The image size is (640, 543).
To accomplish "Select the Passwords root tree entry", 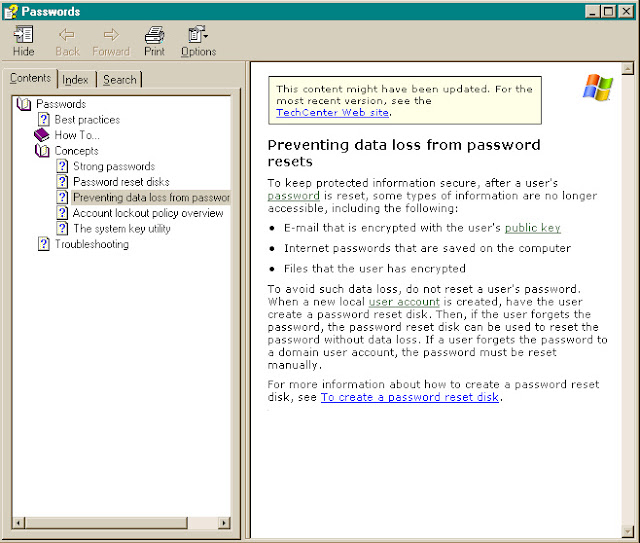I will coord(61,104).
